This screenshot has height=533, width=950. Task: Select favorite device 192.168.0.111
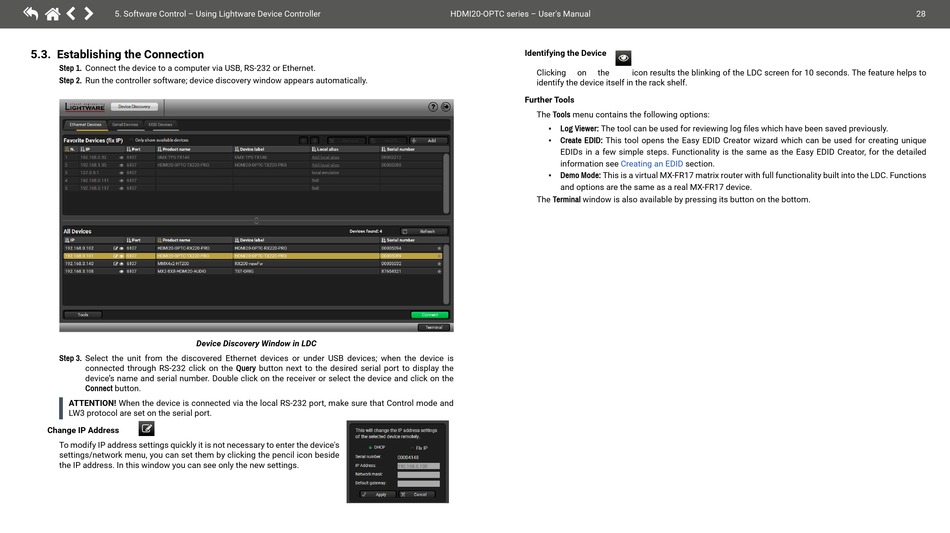click(253, 180)
